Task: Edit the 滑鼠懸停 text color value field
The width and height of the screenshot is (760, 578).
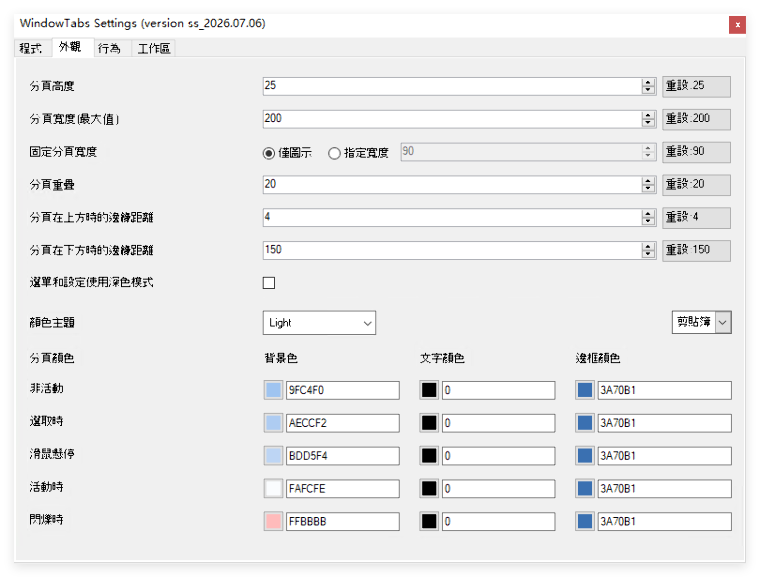Action: tap(498, 456)
